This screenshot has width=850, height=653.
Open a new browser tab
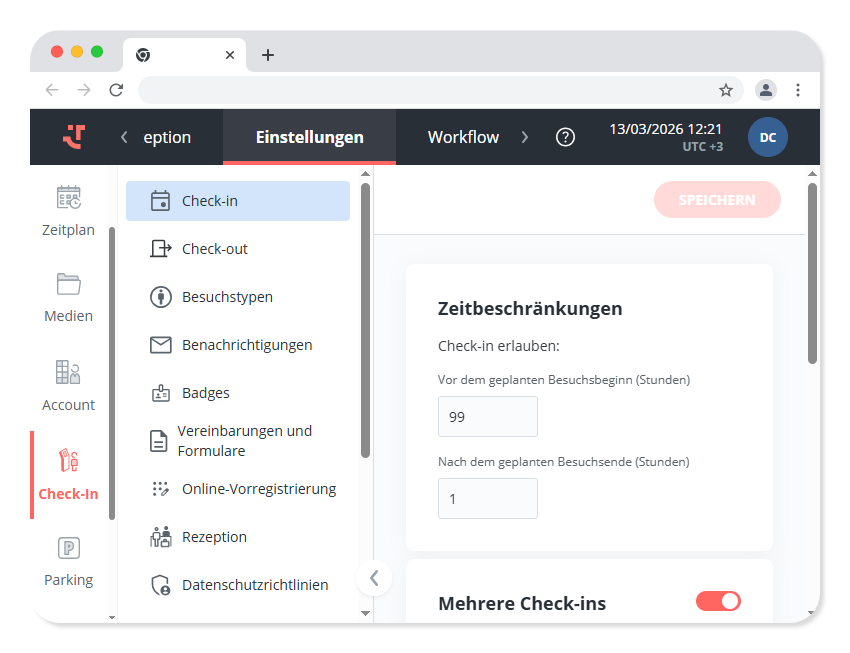(x=268, y=55)
